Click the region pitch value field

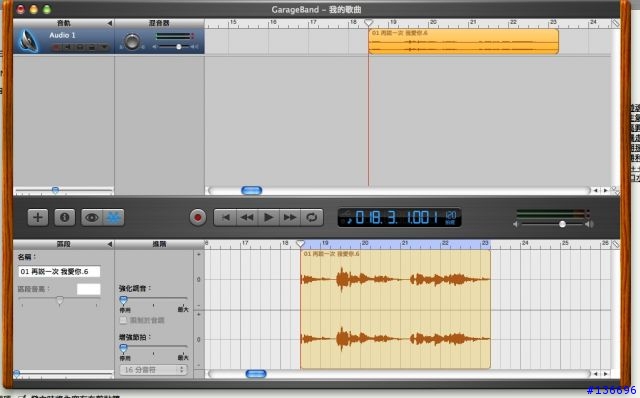89,289
